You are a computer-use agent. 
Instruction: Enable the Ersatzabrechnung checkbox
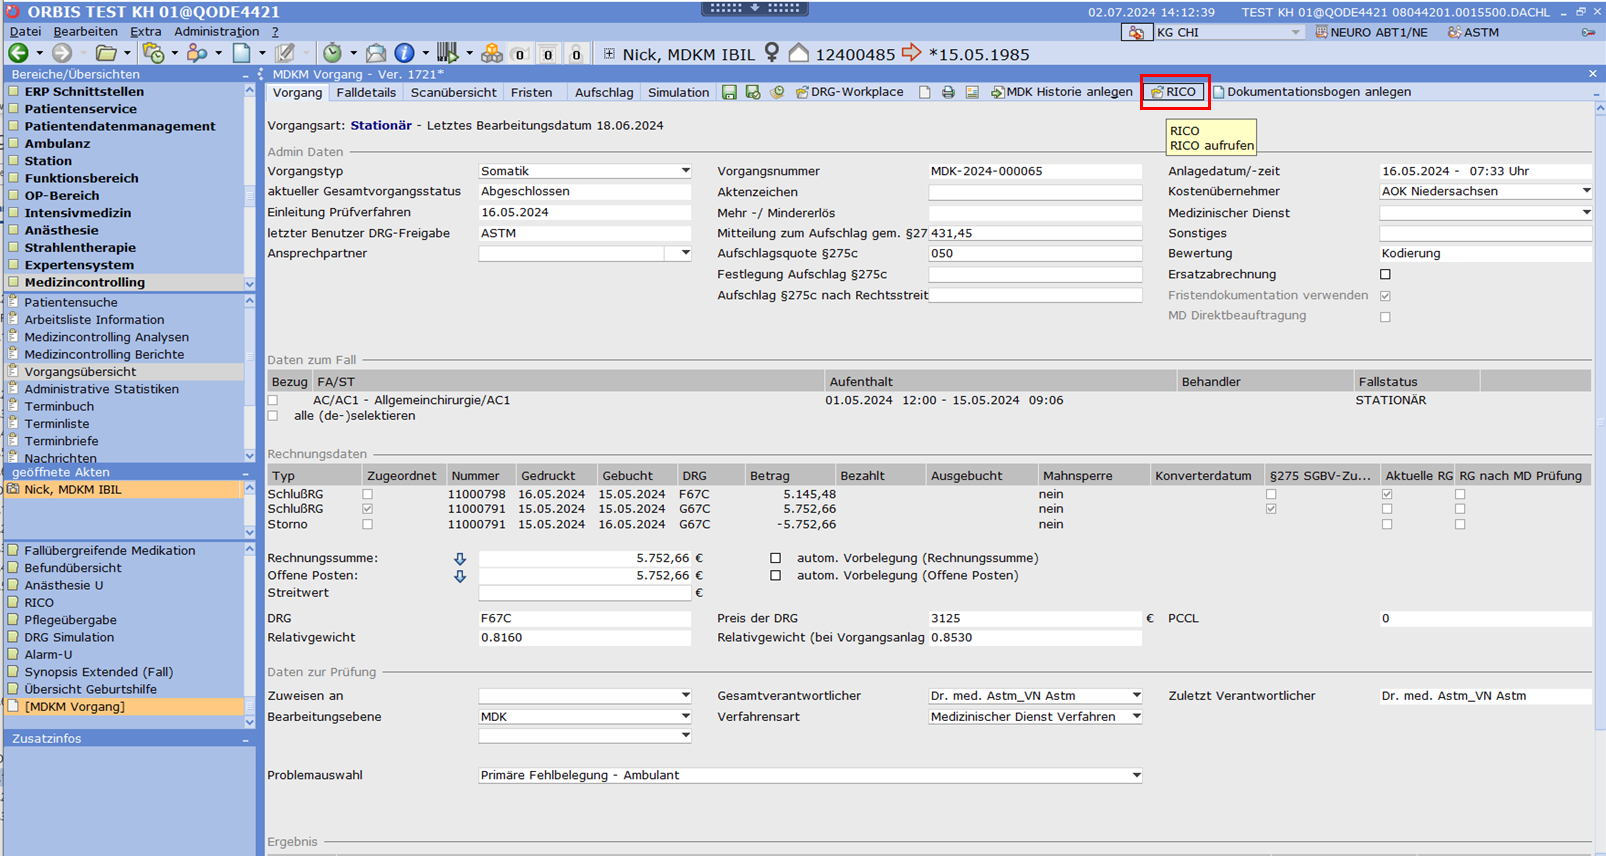(x=1385, y=274)
